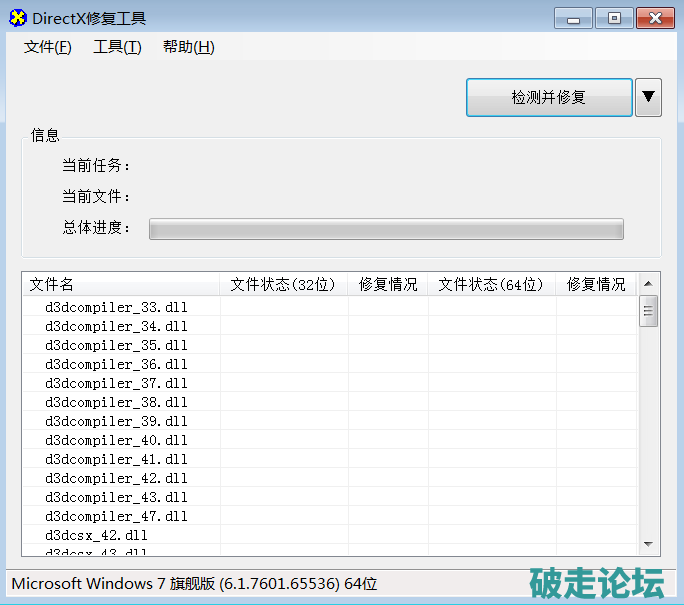
Task: Select the d3dcompiler_40.dll entry
Action: coord(116,440)
